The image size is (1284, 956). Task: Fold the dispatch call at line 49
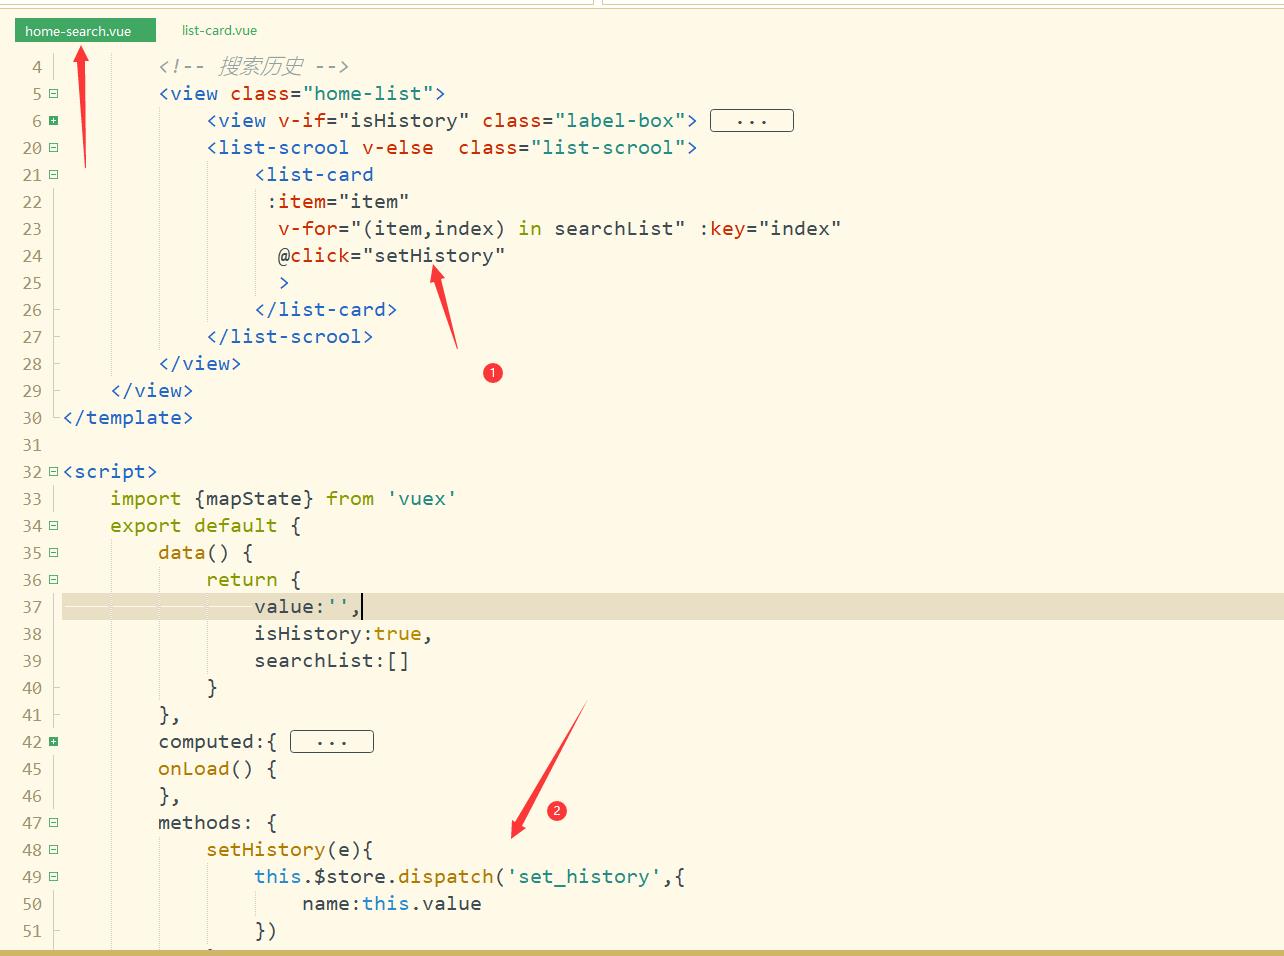pyautogui.click(x=53, y=877)
